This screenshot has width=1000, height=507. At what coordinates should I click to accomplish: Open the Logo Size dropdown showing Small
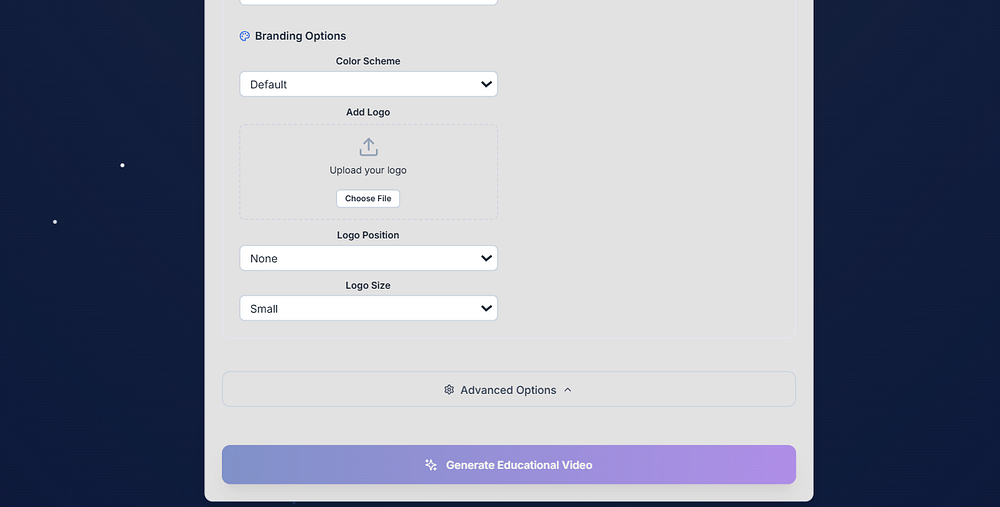(x=369, y=309)
